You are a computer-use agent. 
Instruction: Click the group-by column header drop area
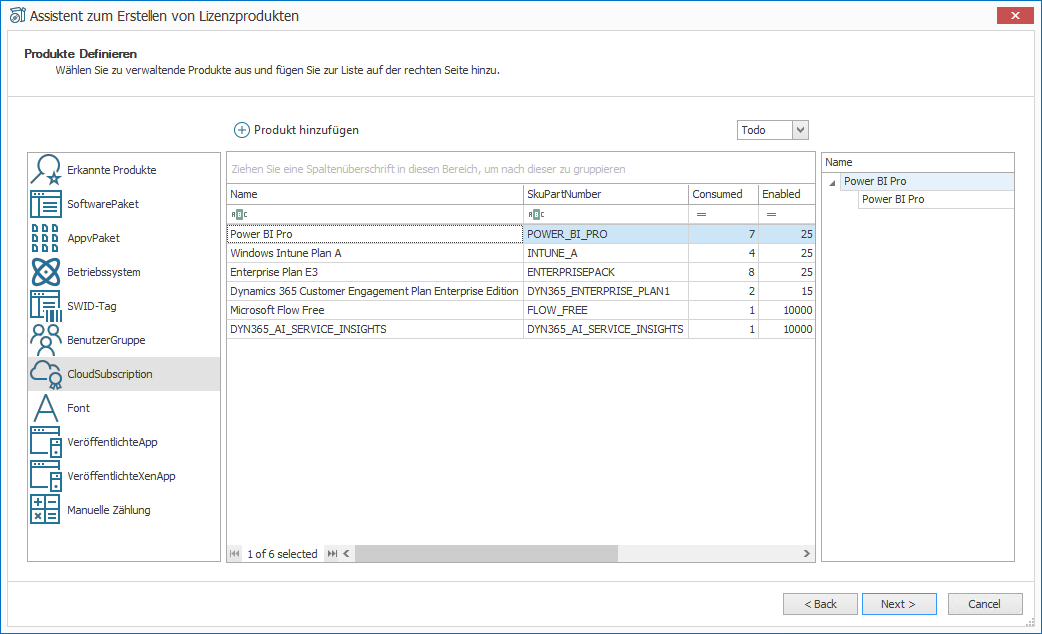point(521,169)
